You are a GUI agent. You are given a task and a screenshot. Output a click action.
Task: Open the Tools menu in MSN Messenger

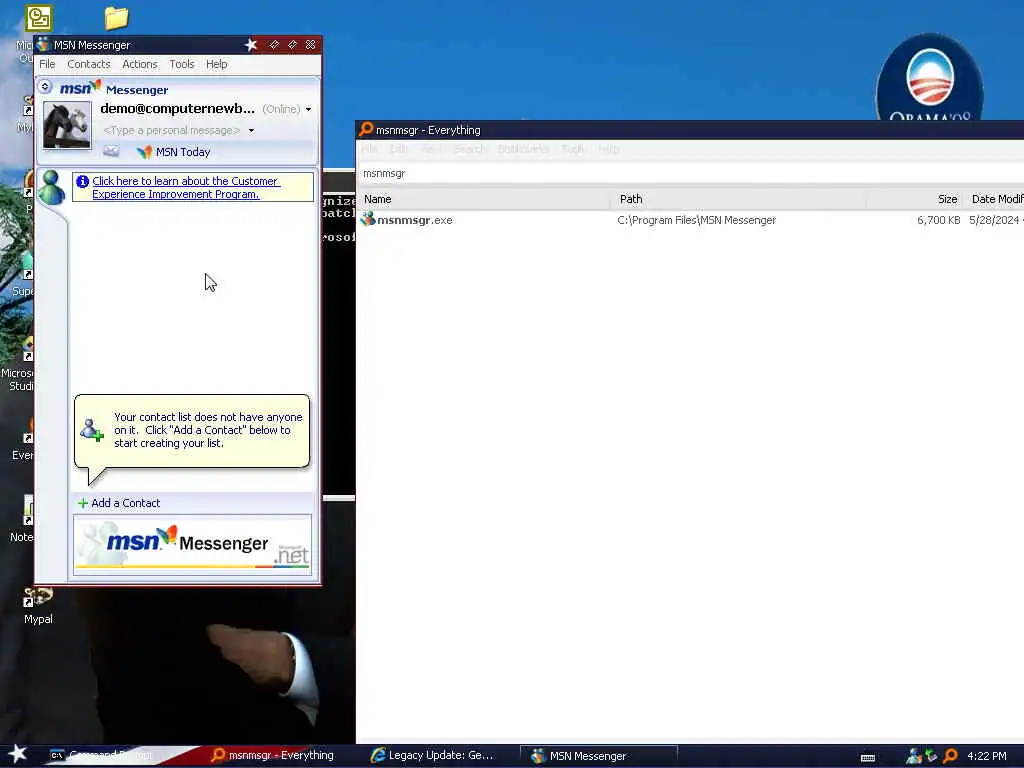coord(182,64)
